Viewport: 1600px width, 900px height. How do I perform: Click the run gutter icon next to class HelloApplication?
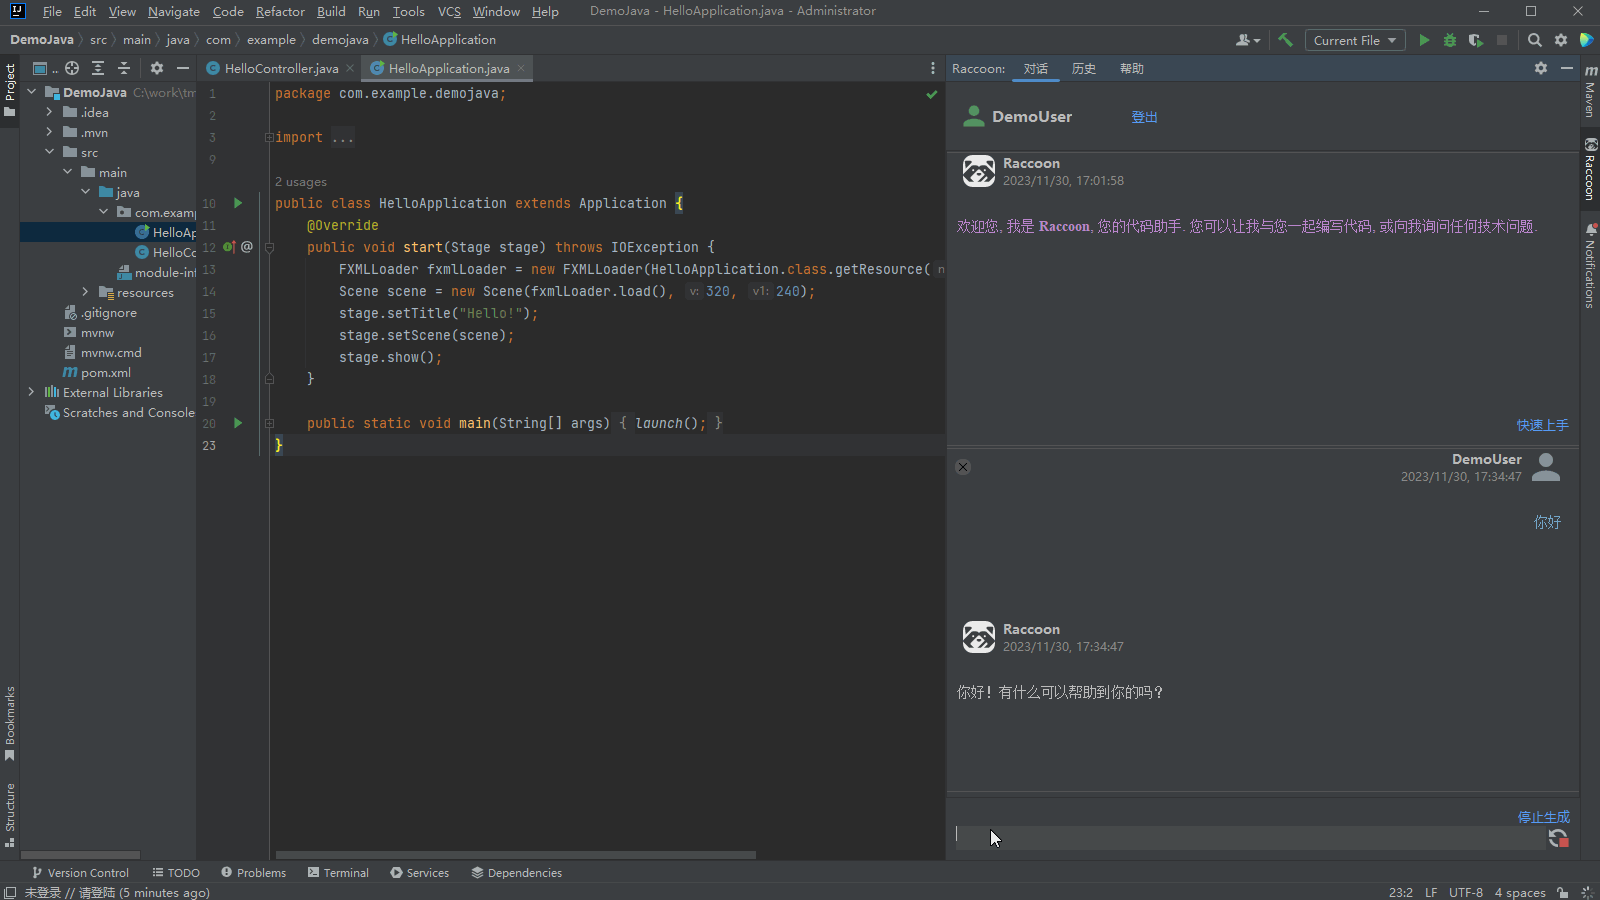pyautogui.click(x=238, y=203)
